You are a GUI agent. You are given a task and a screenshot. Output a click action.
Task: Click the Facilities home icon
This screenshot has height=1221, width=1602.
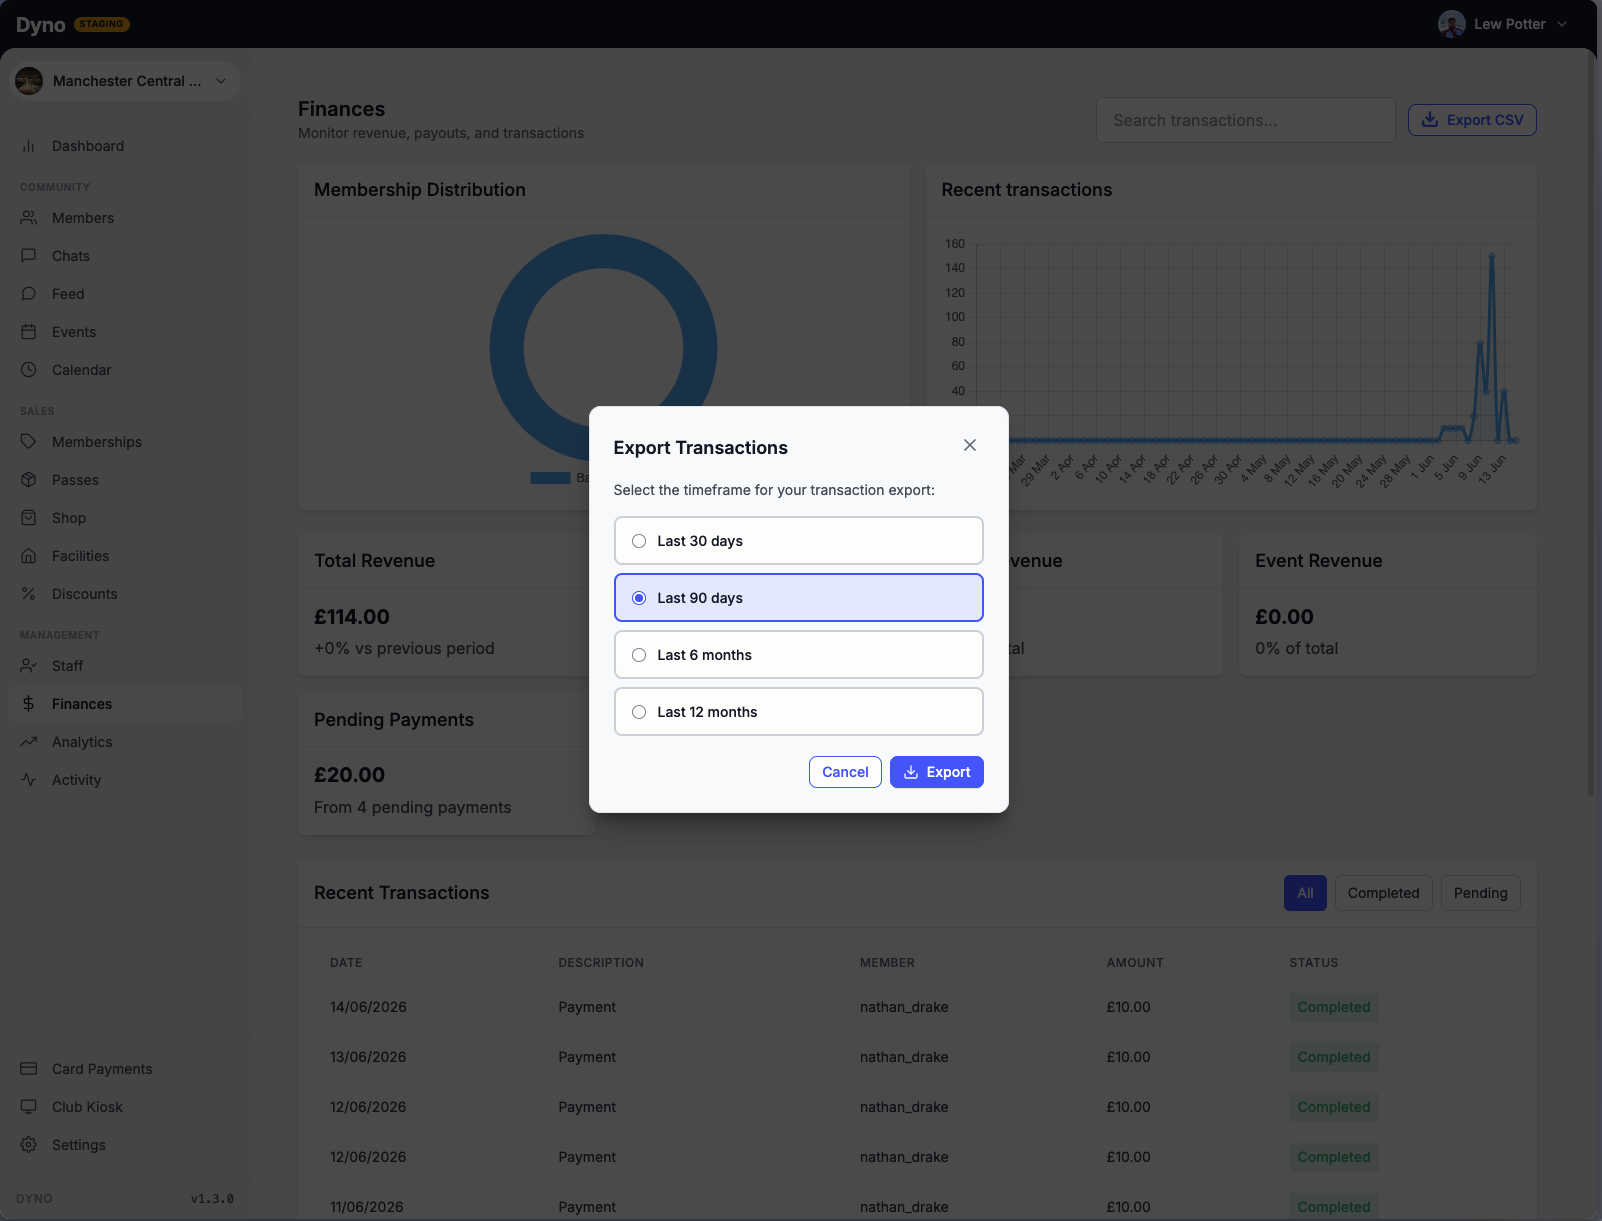click(29, 556)
